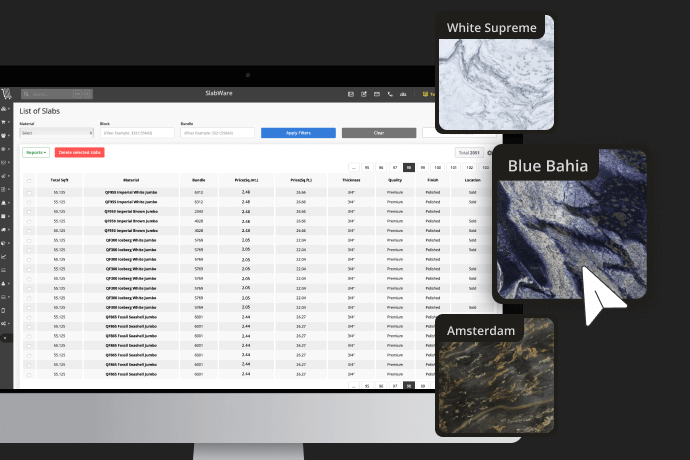This screenshot has width=690, height=460.
Task: Check the last slab row checkbox
Action: [x=29, y=373]
